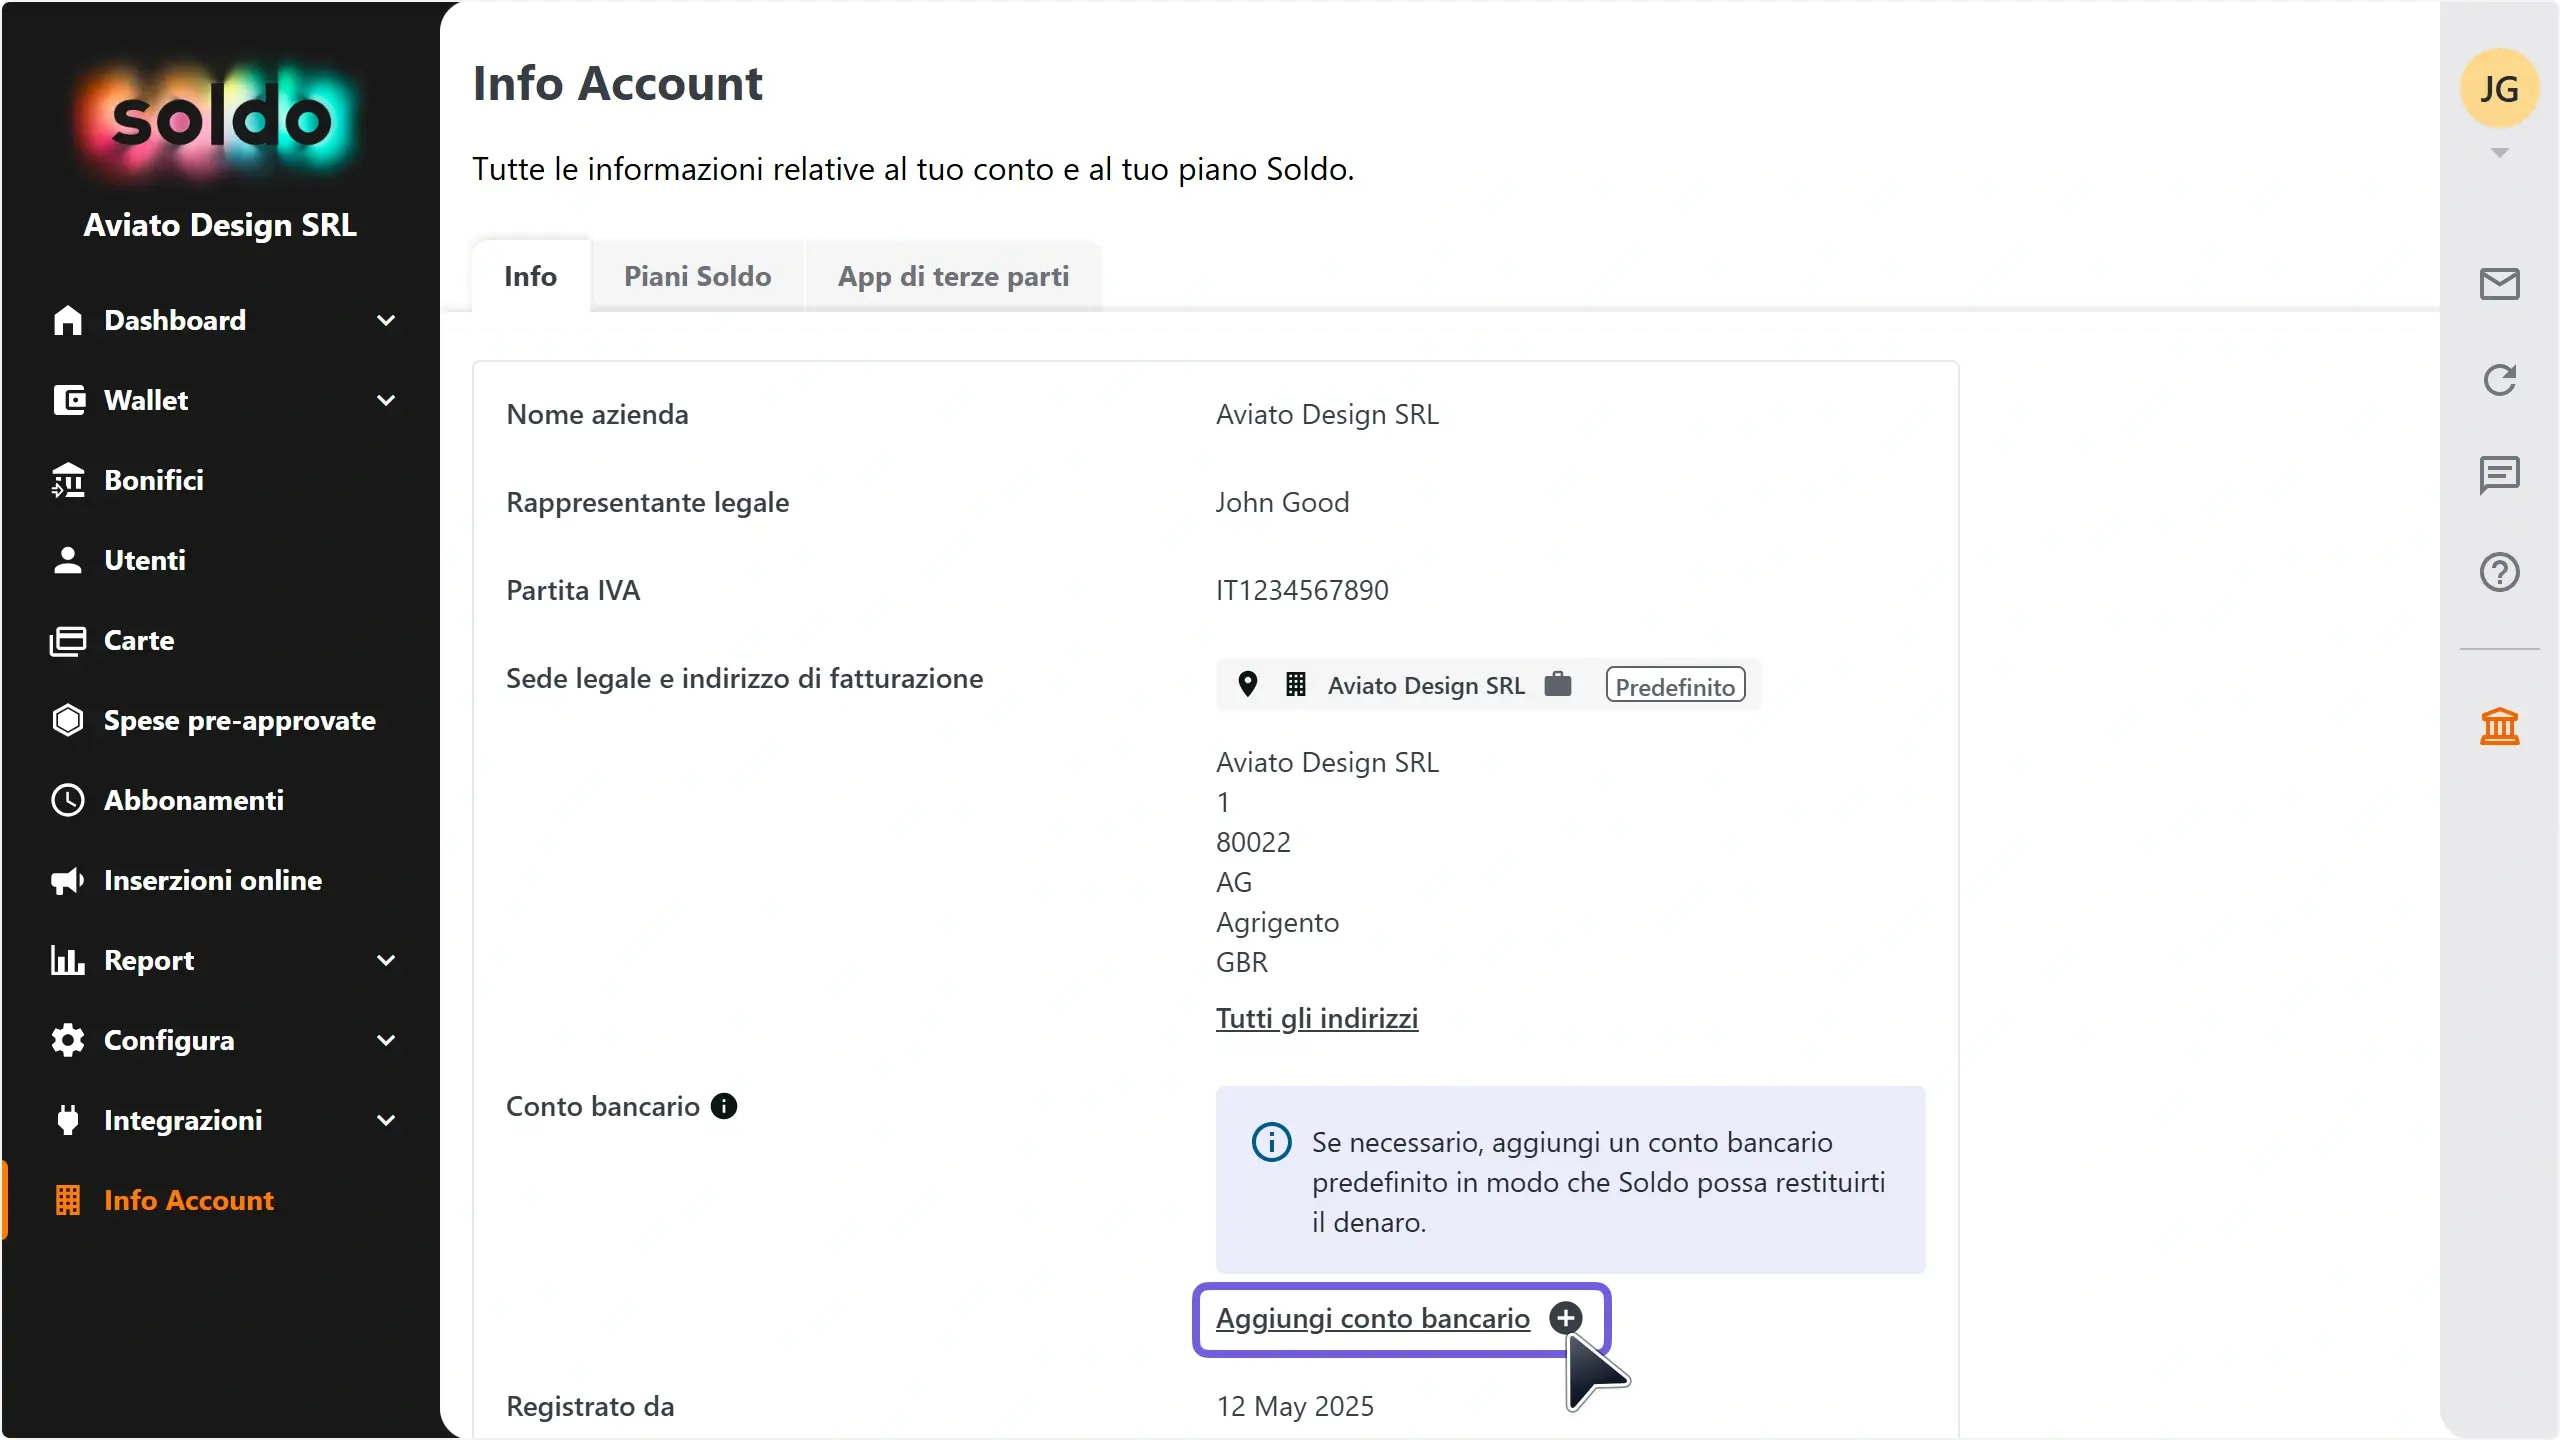Open the help question mark icon
This screenshot has width=2560, height=1440.
click(2499, 572)
